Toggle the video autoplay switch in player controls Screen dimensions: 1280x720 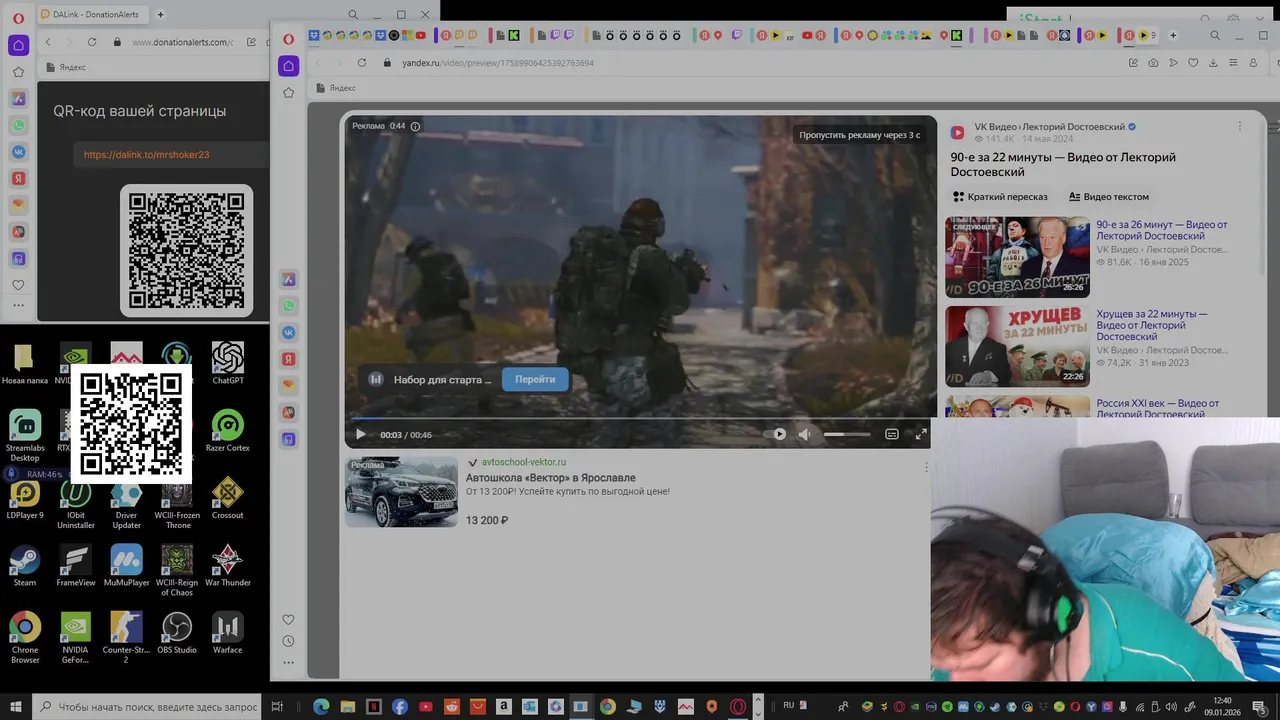pos(776,434)
